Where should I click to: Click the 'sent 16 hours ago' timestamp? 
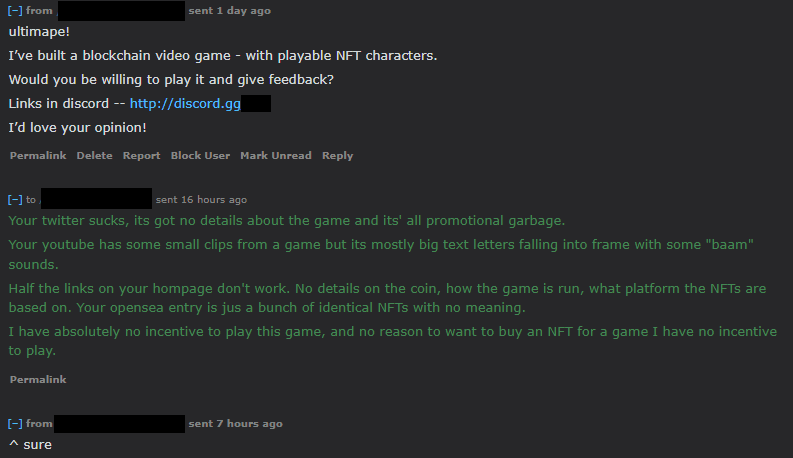201,200
